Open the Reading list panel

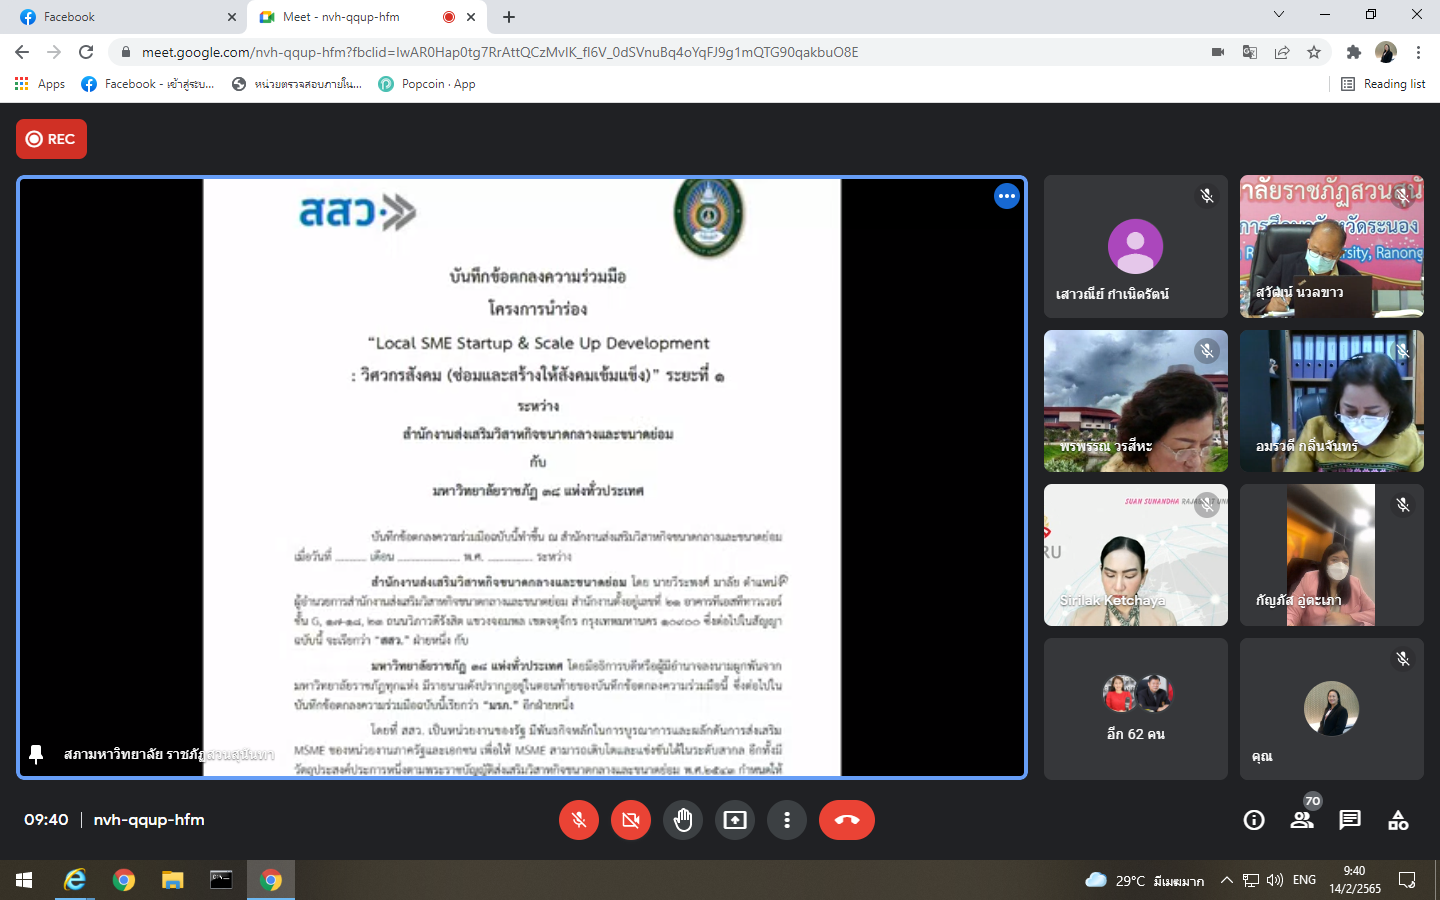[1383, 84]
